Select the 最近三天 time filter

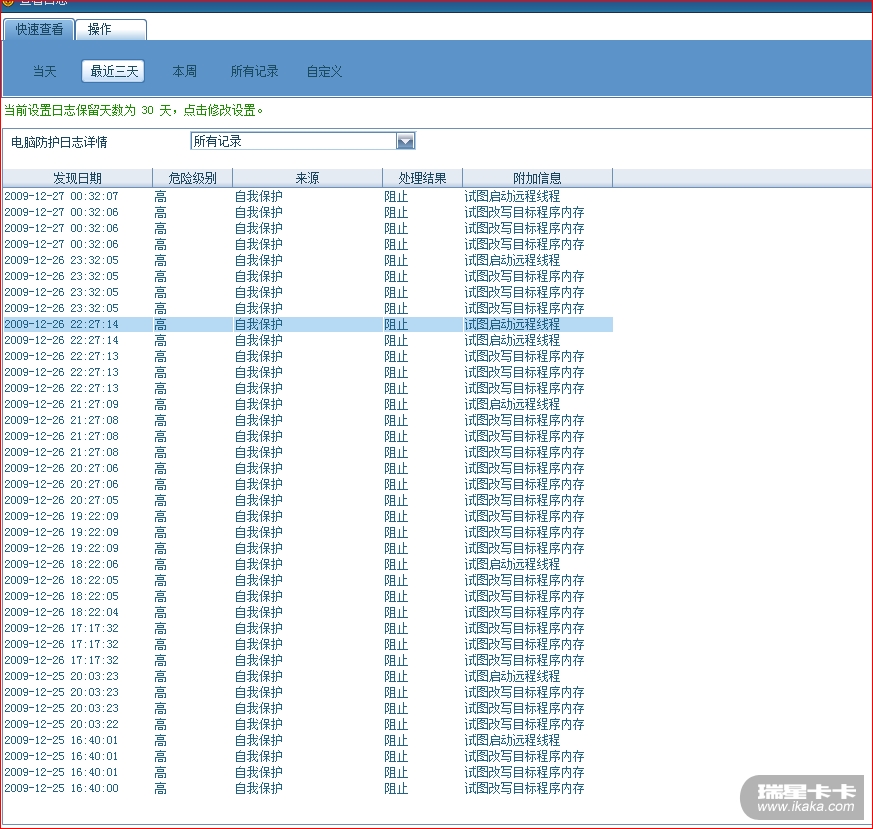[112, 71]
